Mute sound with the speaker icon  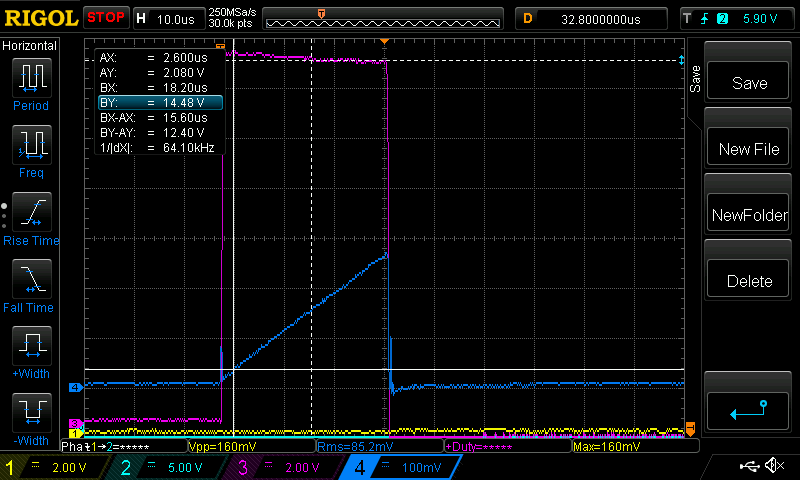click(x=773, y=467)
